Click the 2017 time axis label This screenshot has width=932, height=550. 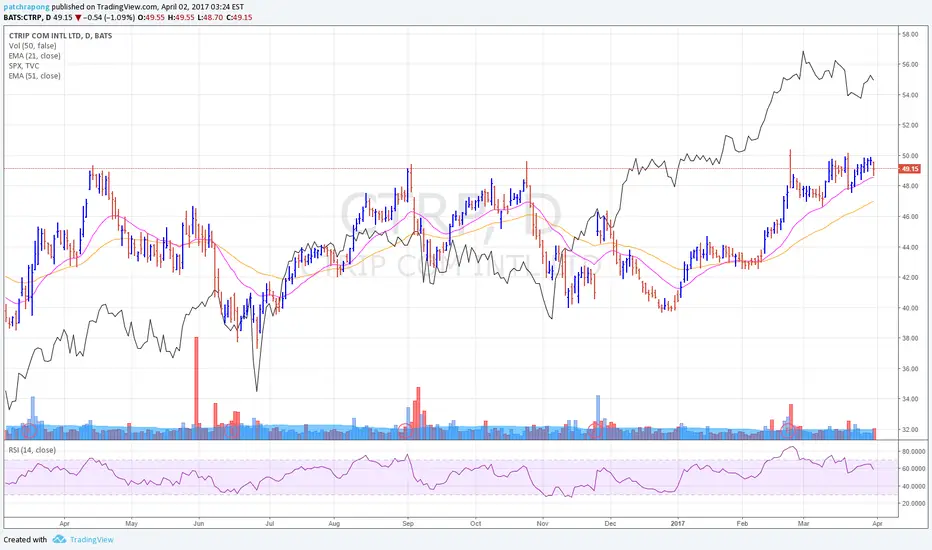pyautogui.click(x=678, y=524)
